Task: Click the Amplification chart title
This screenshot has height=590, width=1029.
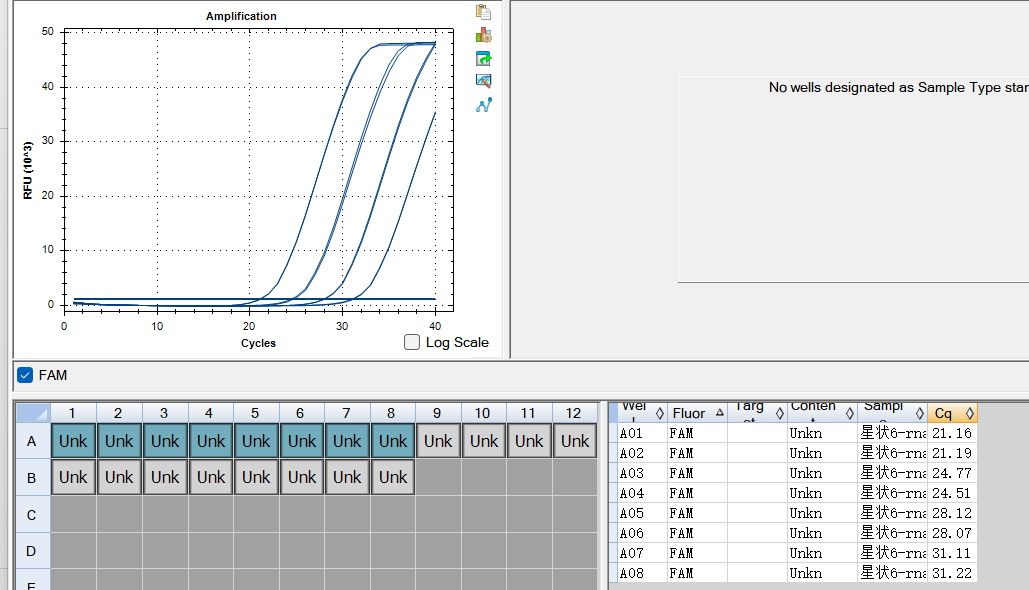Action: click(241, 16)
